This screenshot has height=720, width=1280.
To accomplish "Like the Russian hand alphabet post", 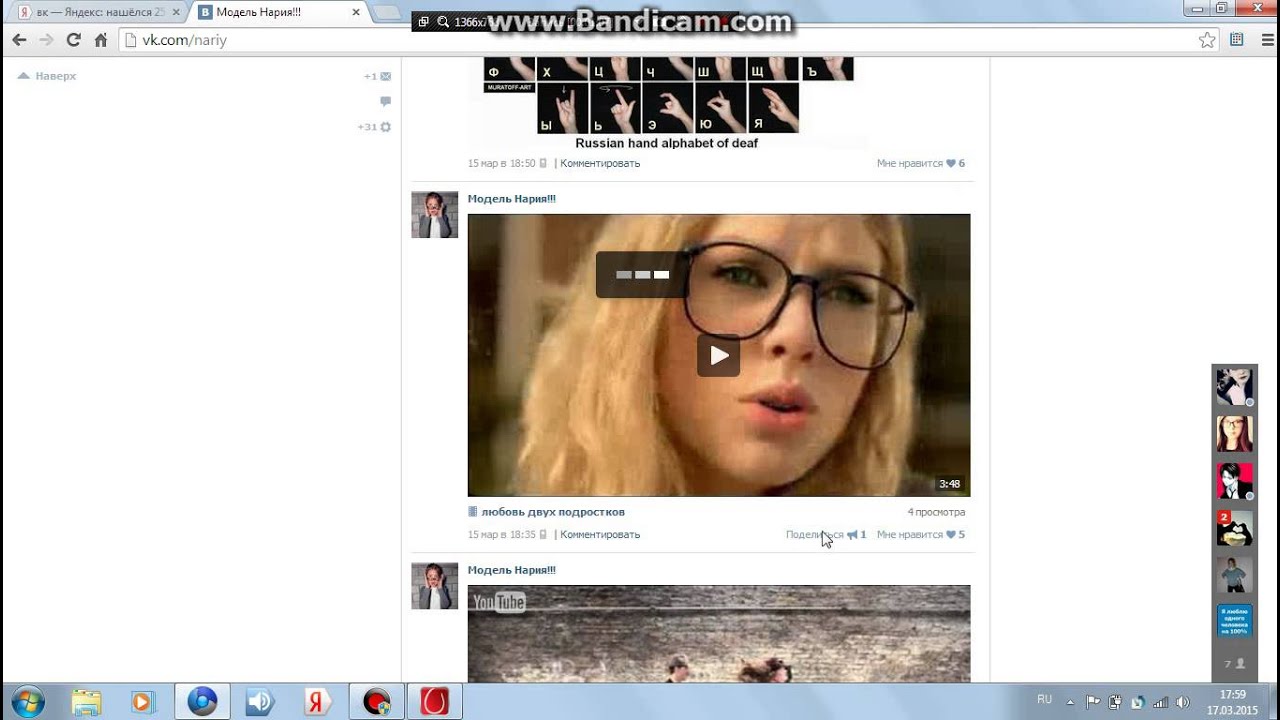I will click(921, 163).
